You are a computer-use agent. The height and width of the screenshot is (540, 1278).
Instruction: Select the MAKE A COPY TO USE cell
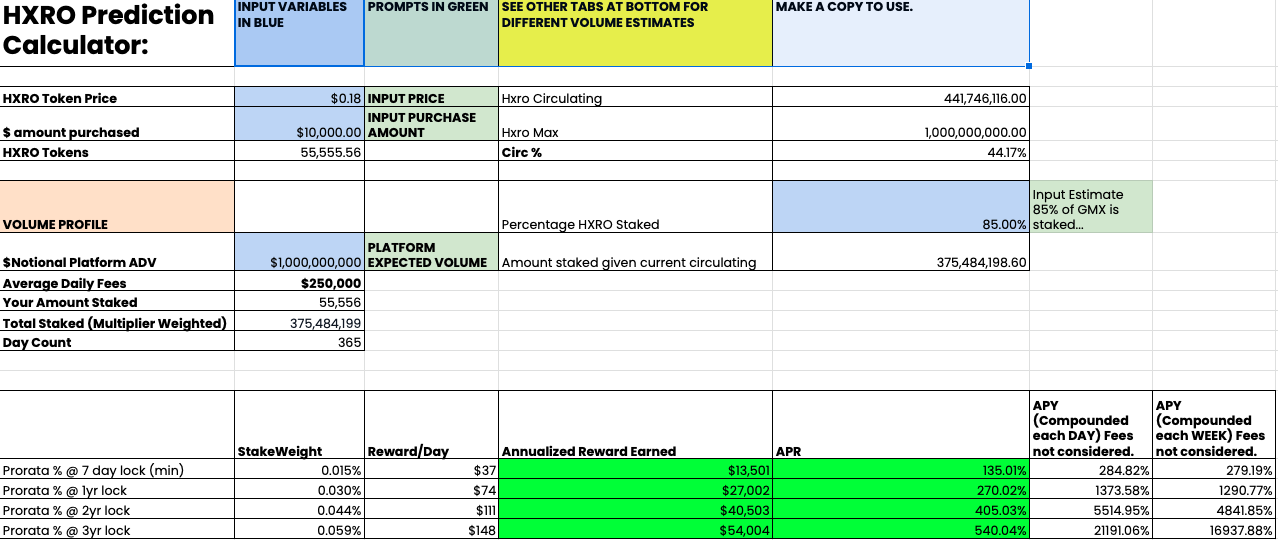pyautogui.click(x=901, y=33)
